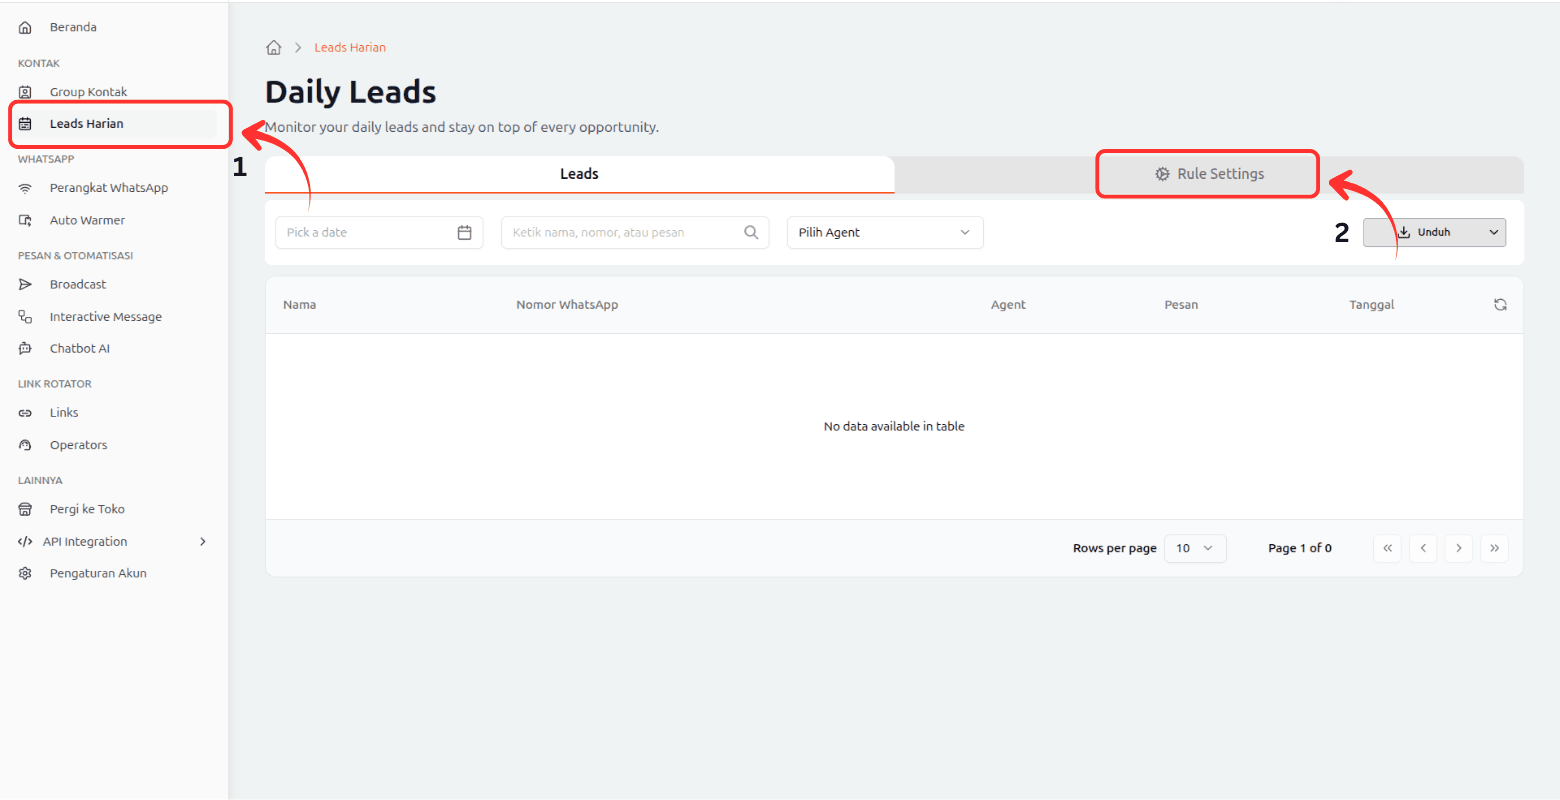Image resolution: width=1560 pixels, height=800 pixels.
Task: Jump to the last page with double-right arrow
Action: tap(1494, 548)
